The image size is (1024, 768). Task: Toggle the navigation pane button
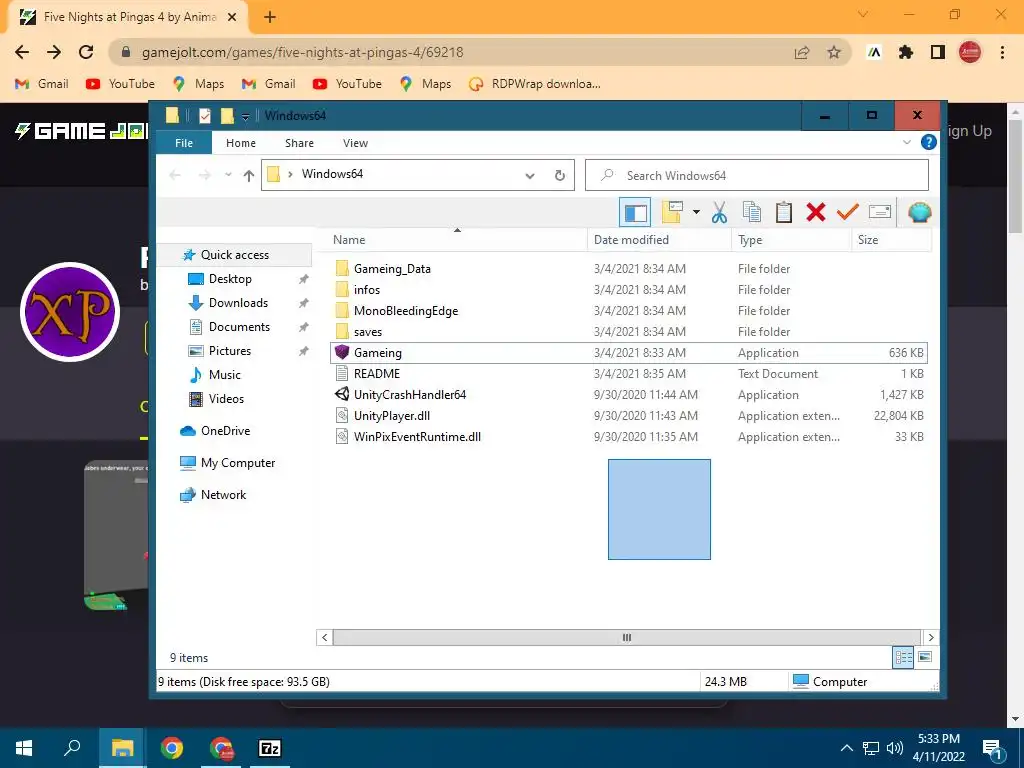point(635,212)
